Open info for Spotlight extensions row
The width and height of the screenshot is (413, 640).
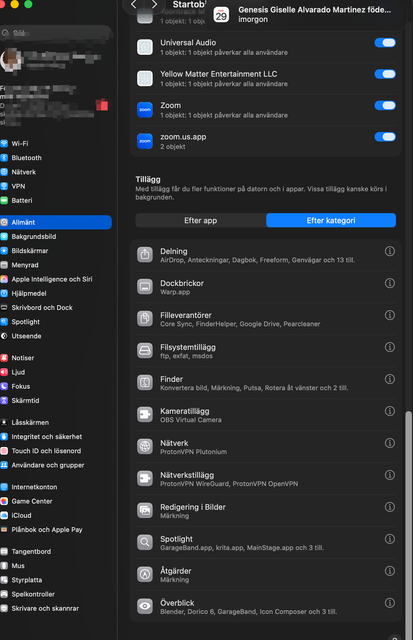(x=390, y=539)
